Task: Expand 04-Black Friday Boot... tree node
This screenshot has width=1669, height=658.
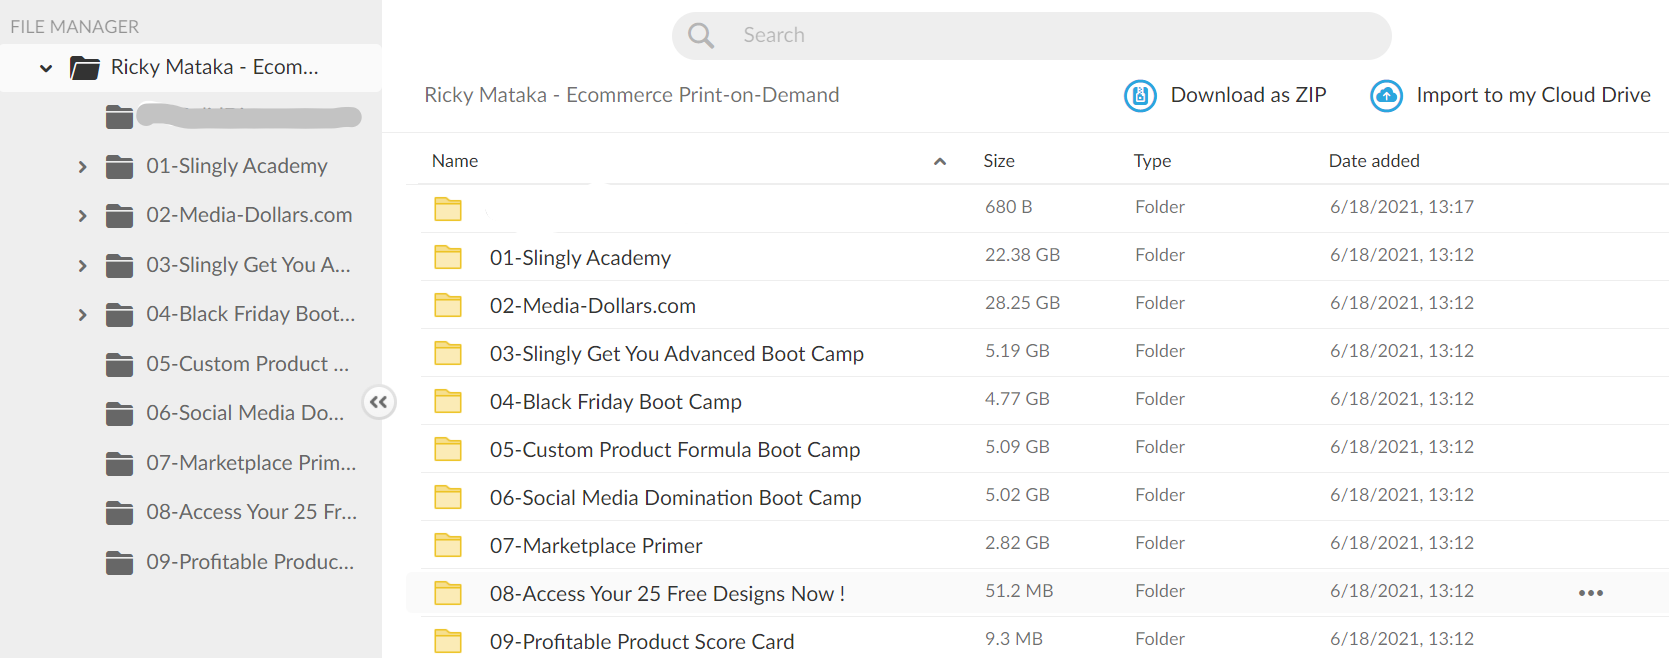Action: click(83, 315)
